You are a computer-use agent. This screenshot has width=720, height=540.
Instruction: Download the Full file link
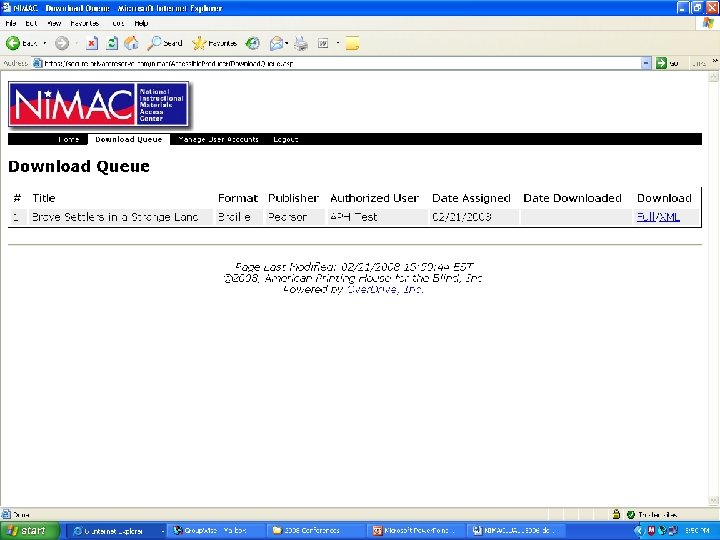646,217
